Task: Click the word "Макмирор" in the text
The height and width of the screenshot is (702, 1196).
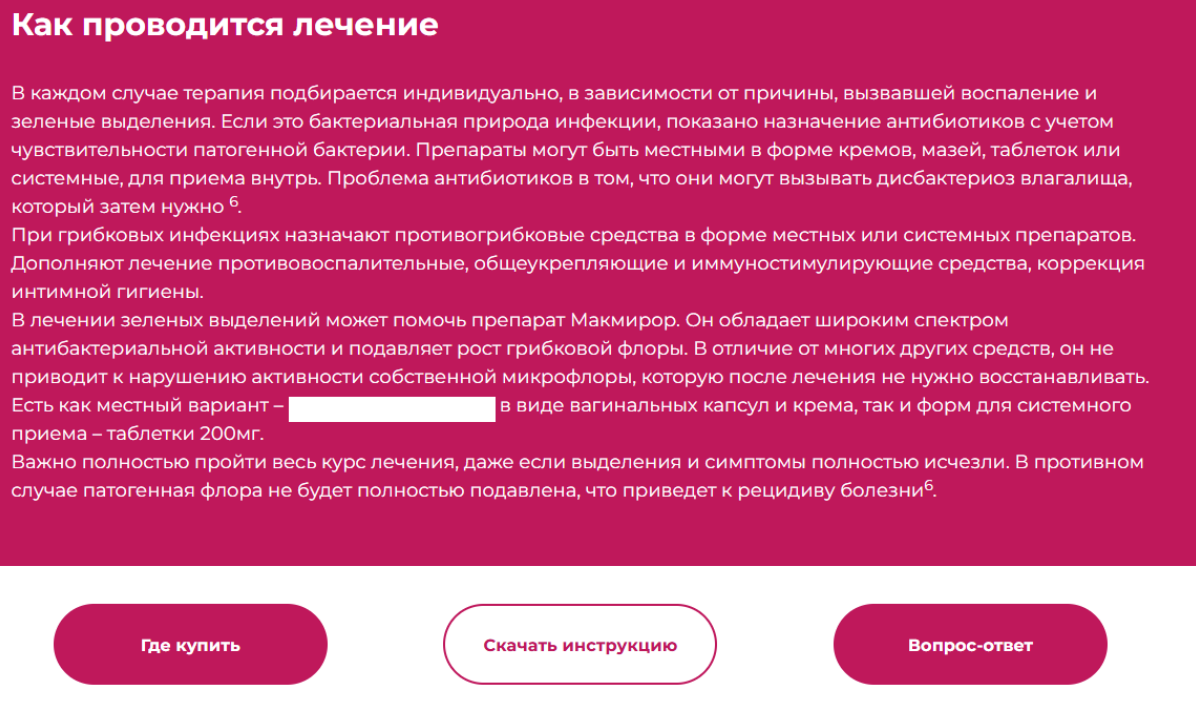Action: tap(624, 320)
